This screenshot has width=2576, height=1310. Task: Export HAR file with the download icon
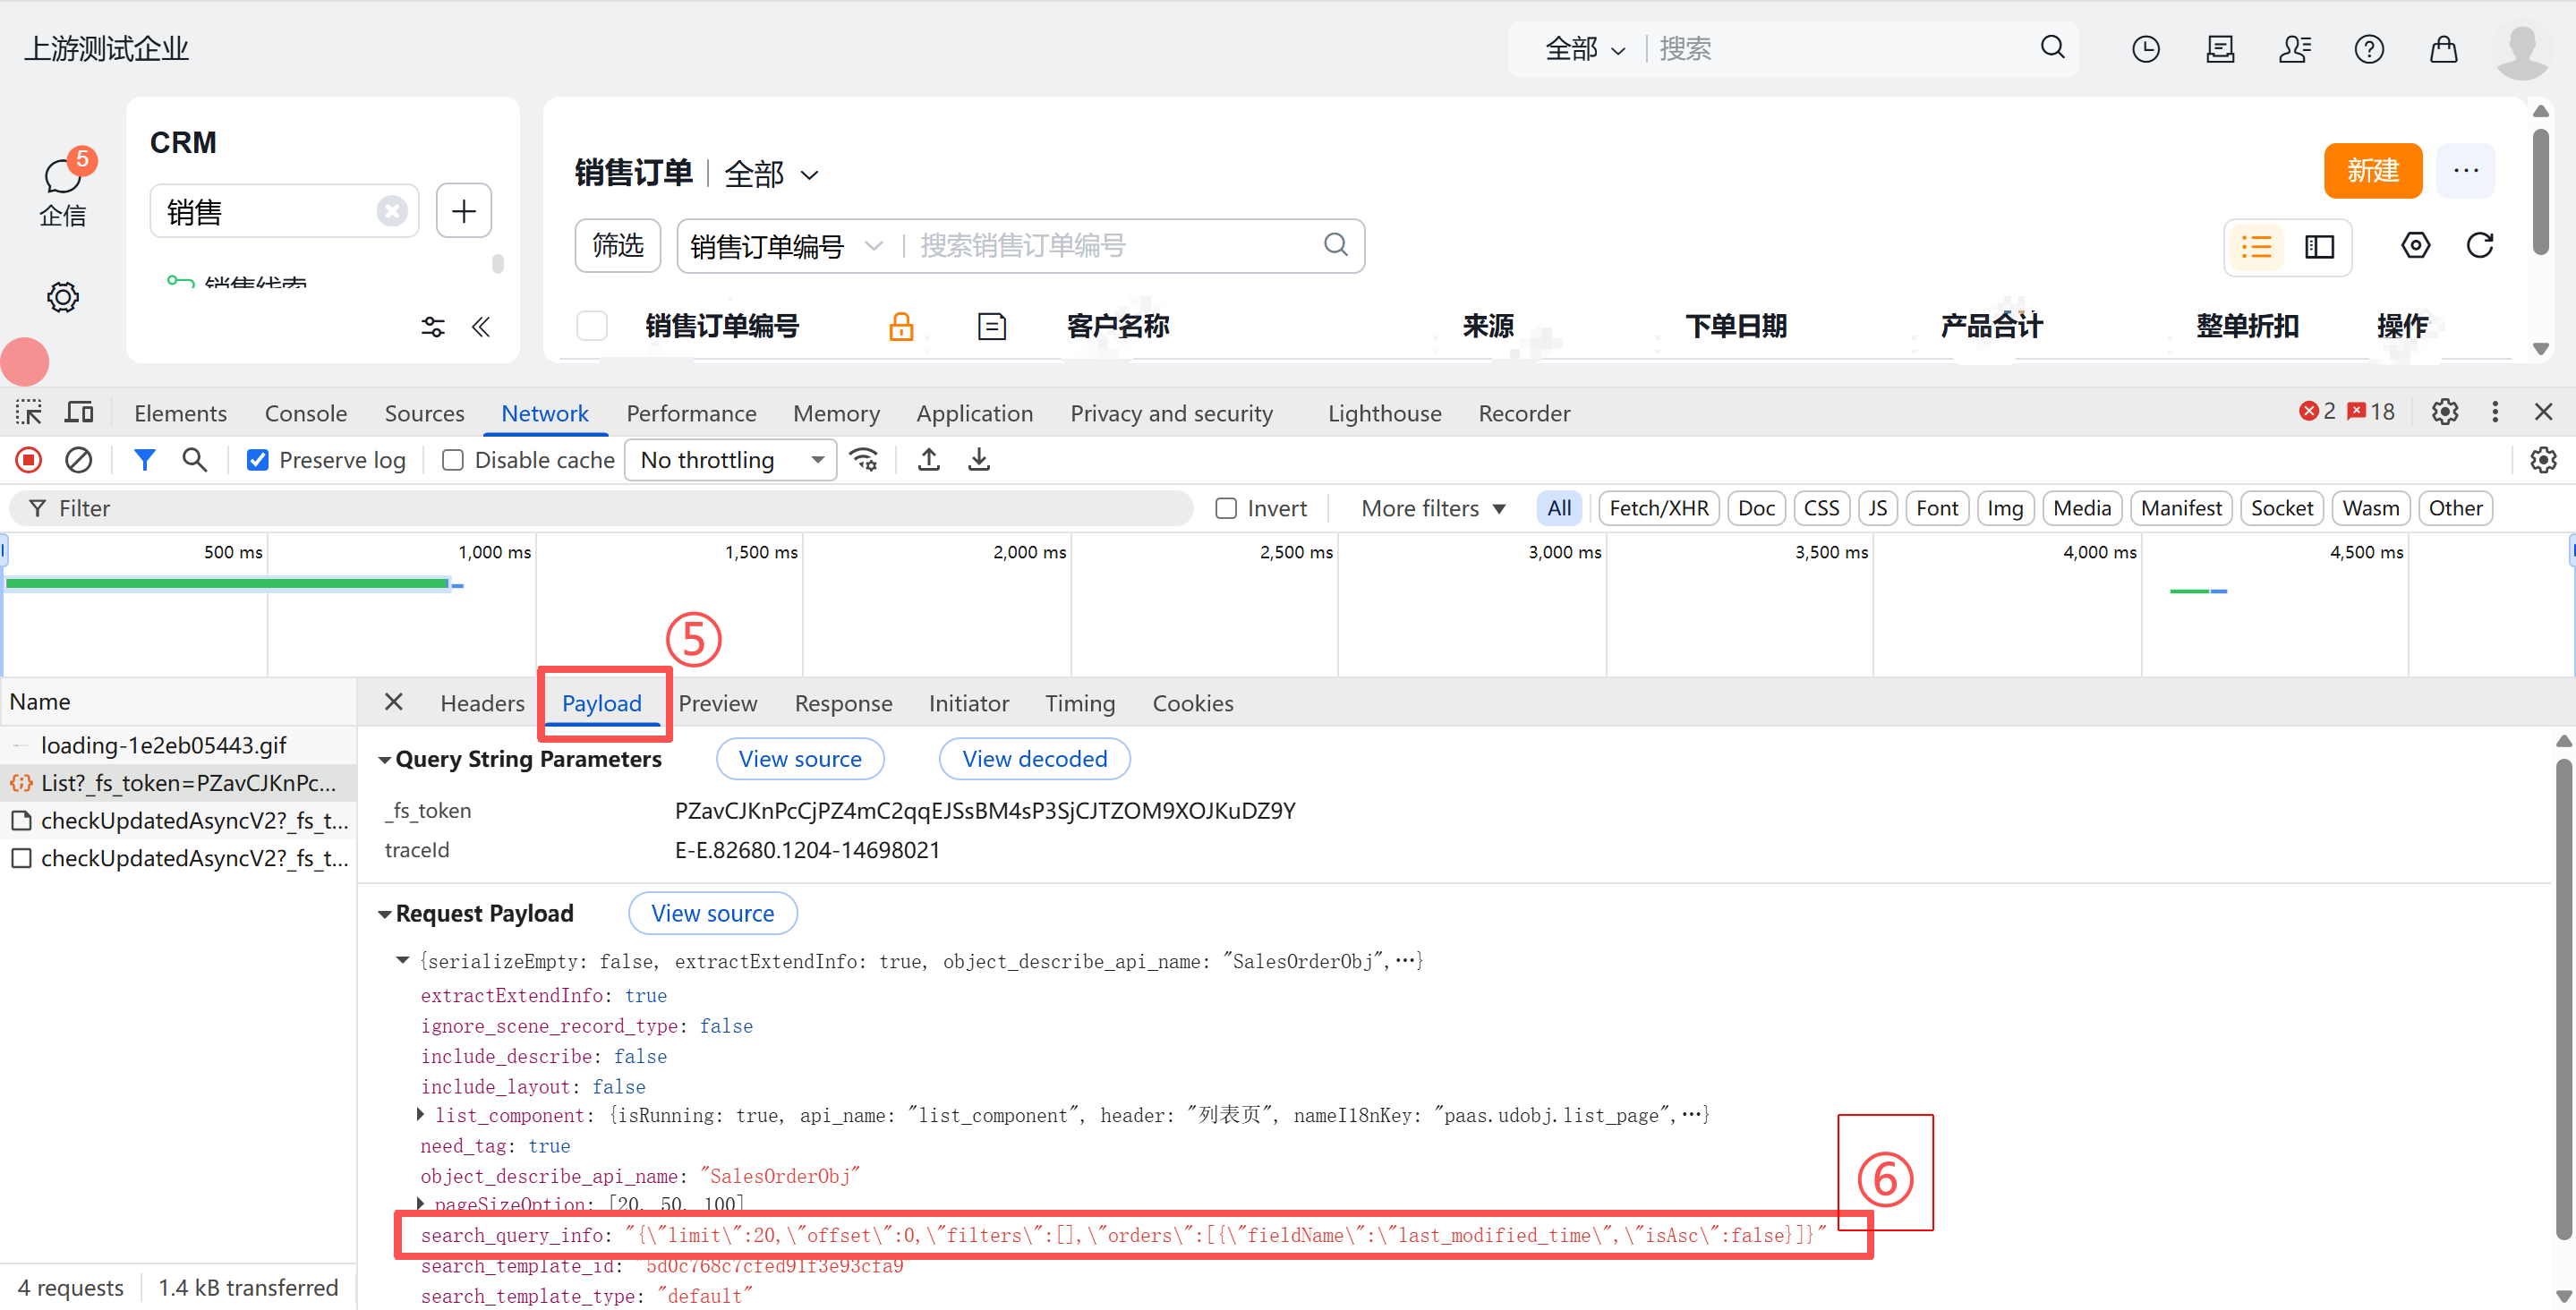pyautogui.click(x=978, y=459)
